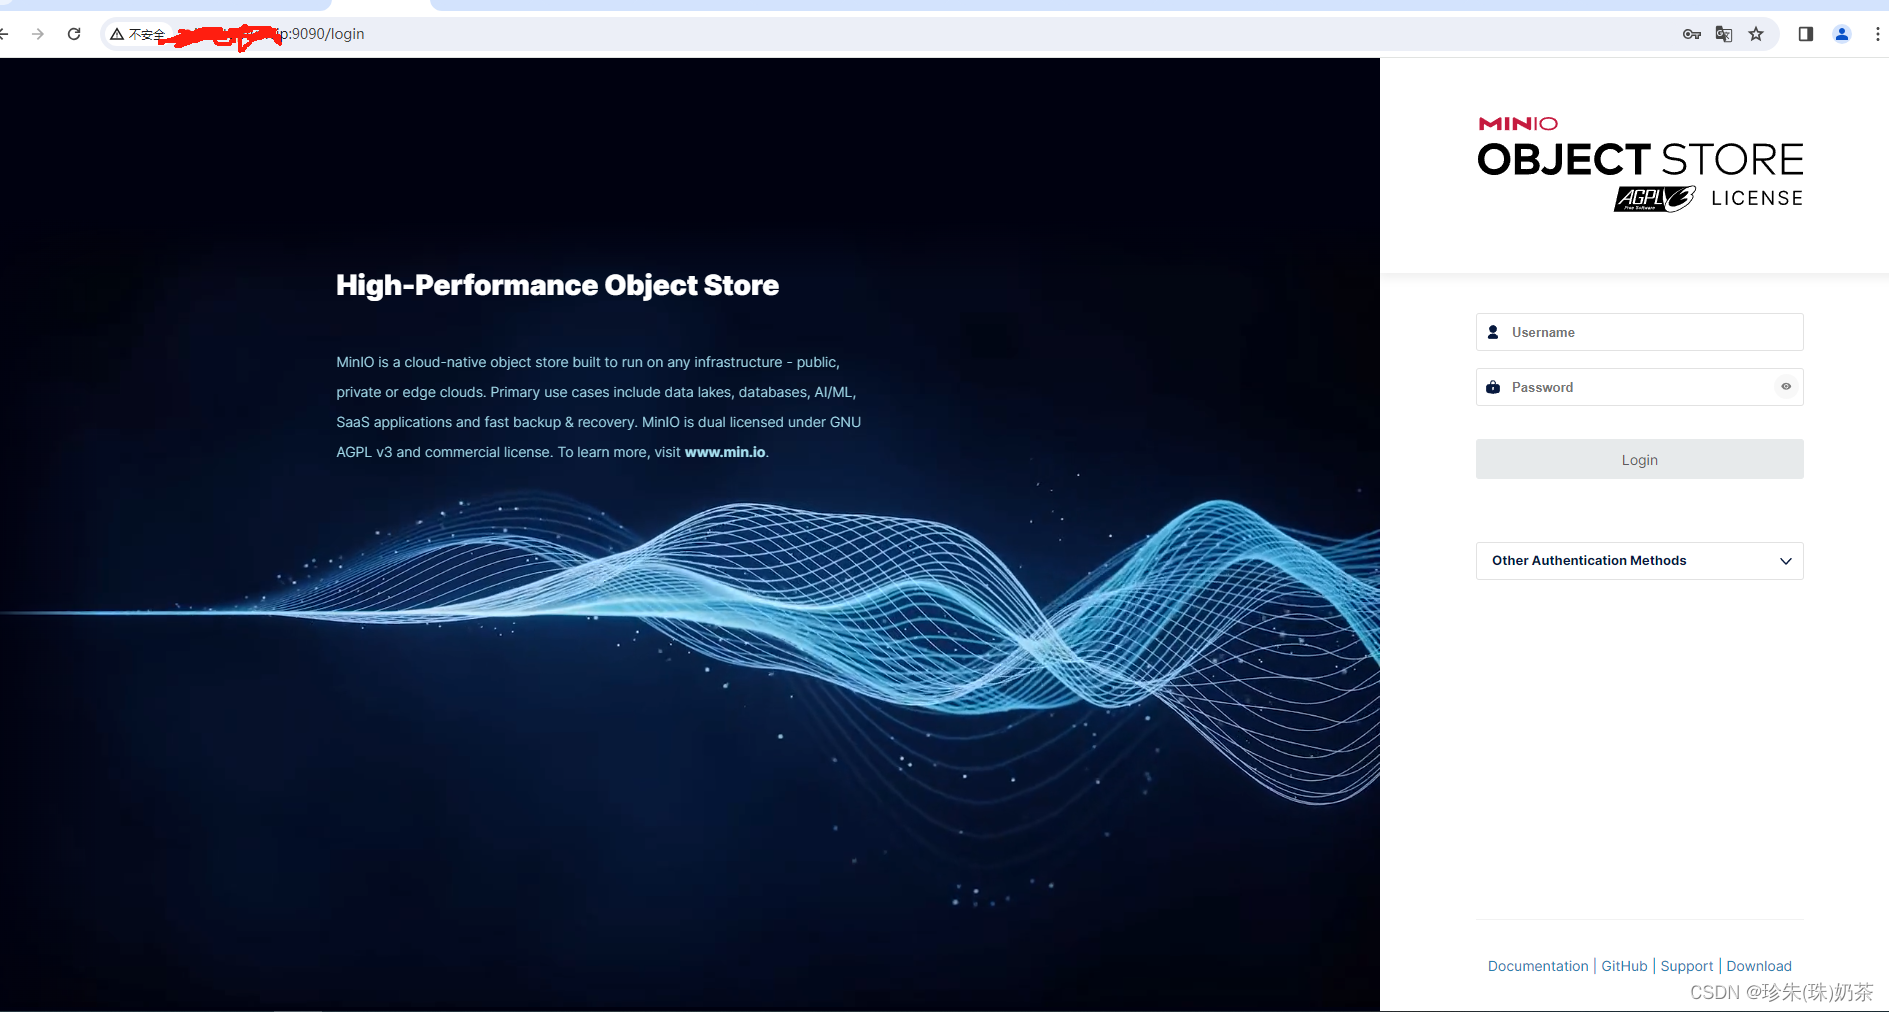
Task: Bookmark this page with the star icon
Action: pos(1757,34)
